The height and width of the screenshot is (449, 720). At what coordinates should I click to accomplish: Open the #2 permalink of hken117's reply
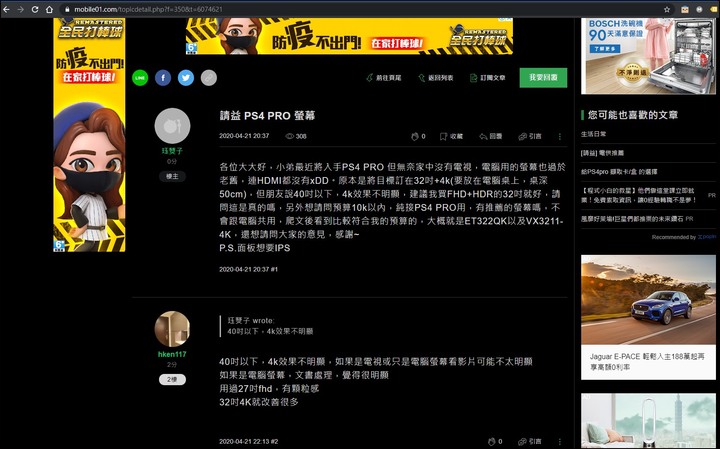tap(274, 441)
